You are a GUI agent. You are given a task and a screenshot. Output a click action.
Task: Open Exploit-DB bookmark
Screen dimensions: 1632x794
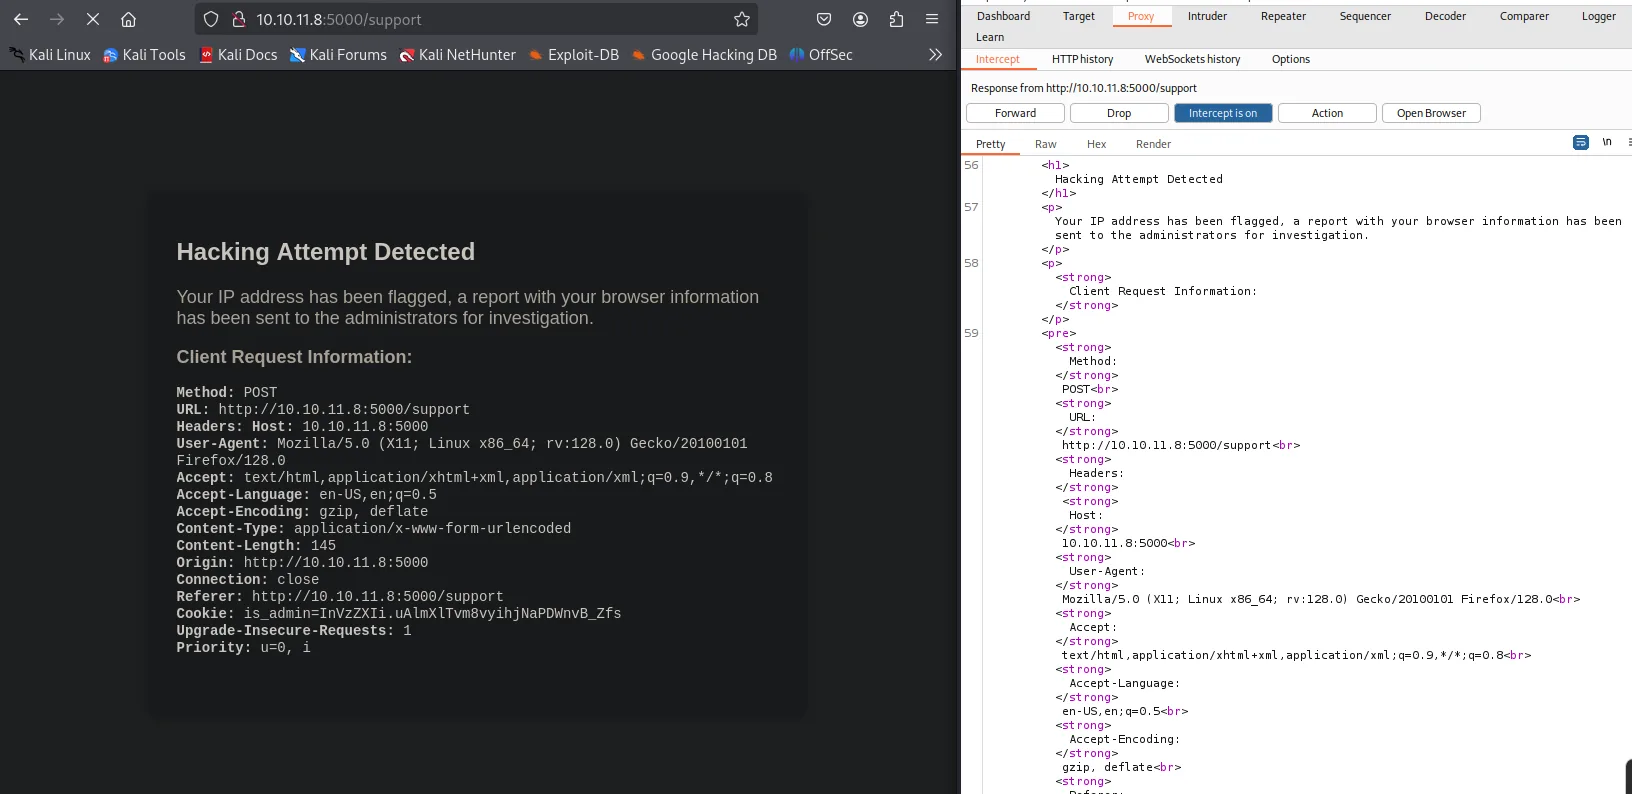[x=574, y=55]
